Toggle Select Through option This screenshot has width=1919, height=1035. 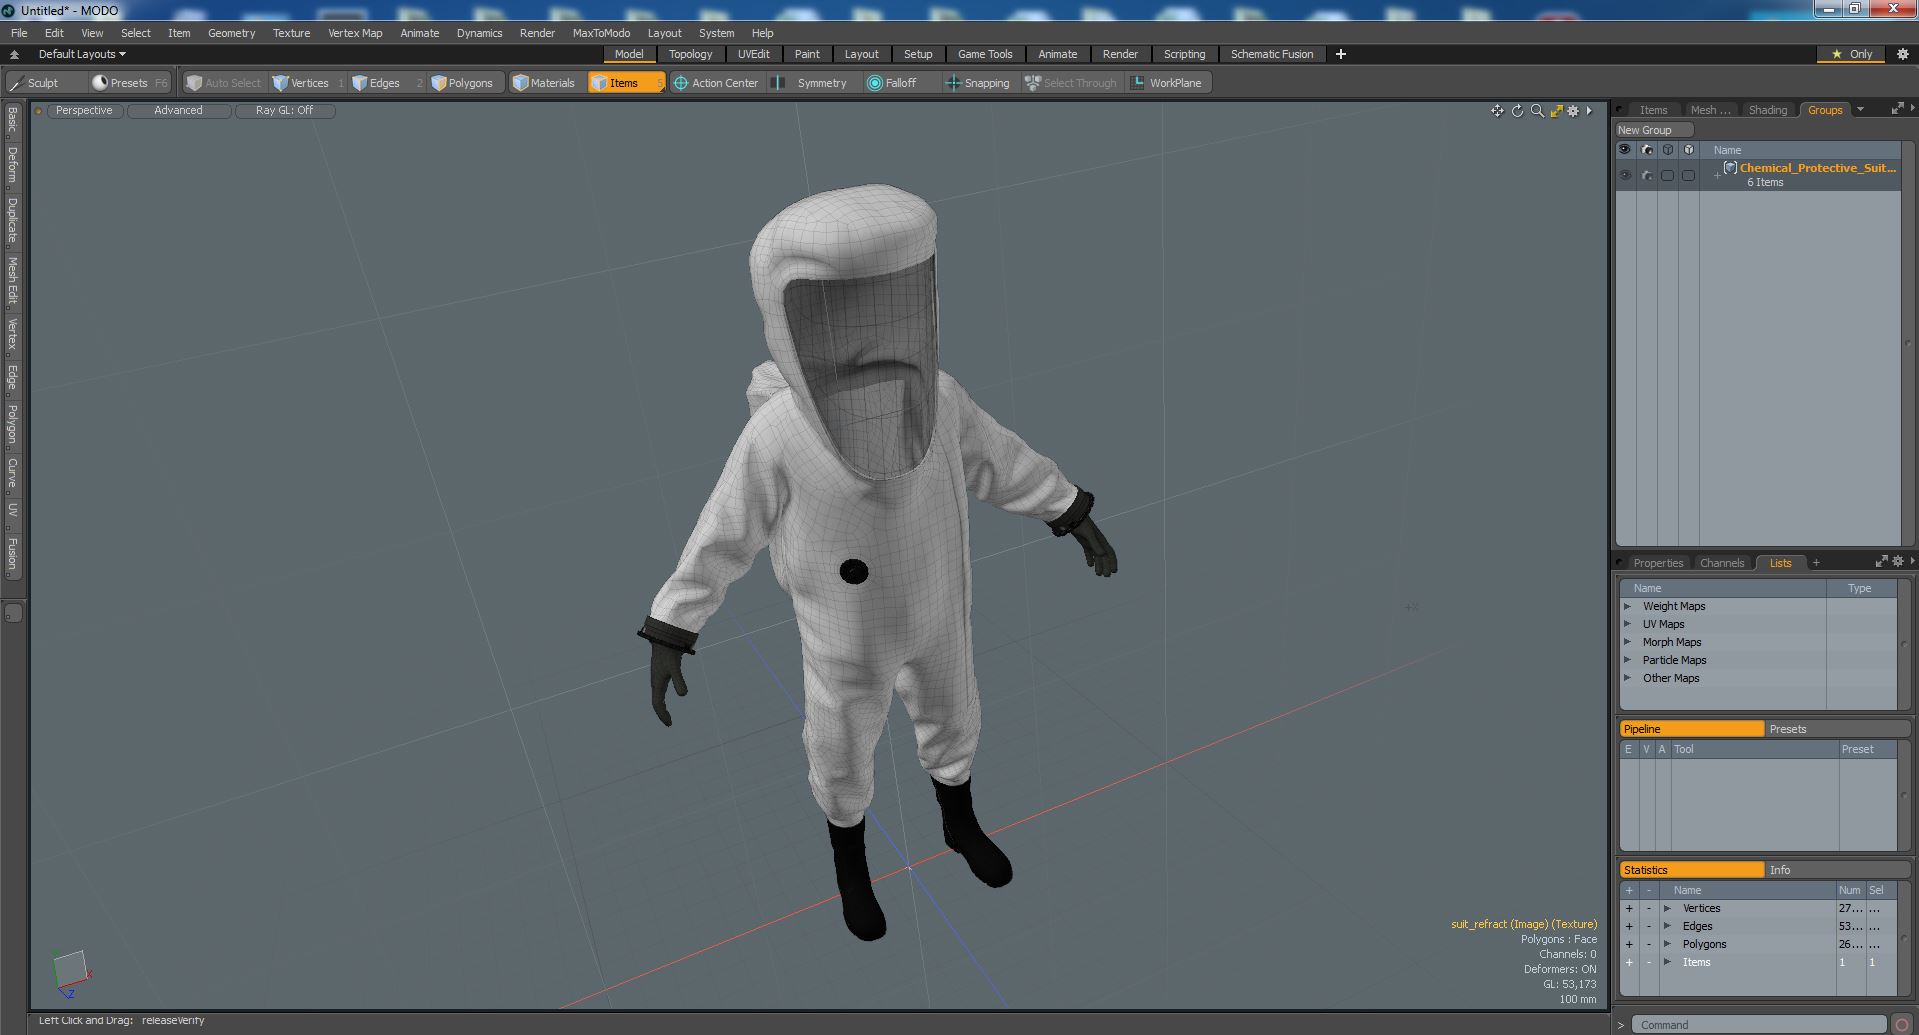1071,83
